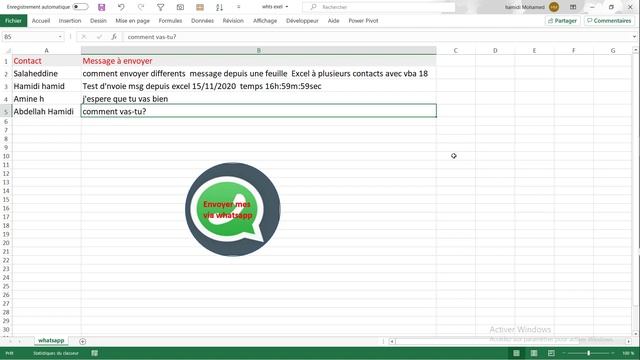Click the Insert Function fx icon

(114, 37)
